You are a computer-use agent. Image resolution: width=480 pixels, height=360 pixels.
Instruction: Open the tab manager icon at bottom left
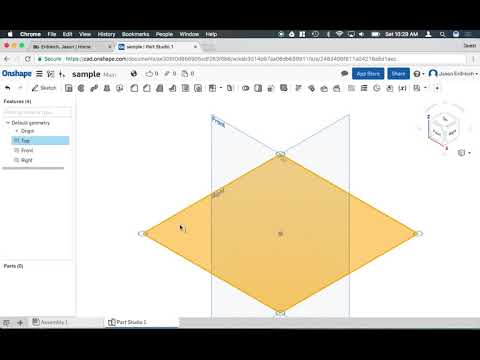coord(6,322)
